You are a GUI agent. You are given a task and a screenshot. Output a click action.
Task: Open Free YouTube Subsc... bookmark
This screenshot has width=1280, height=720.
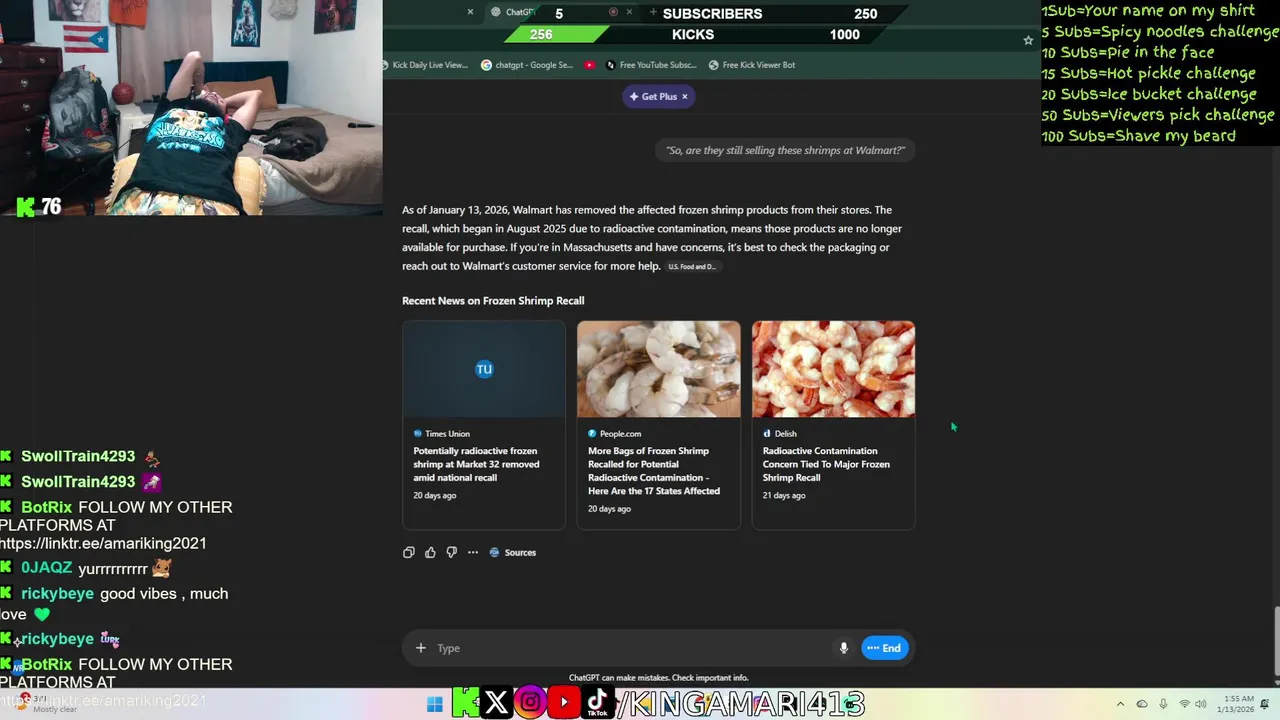pyautogui.click(x=651, y=65)
